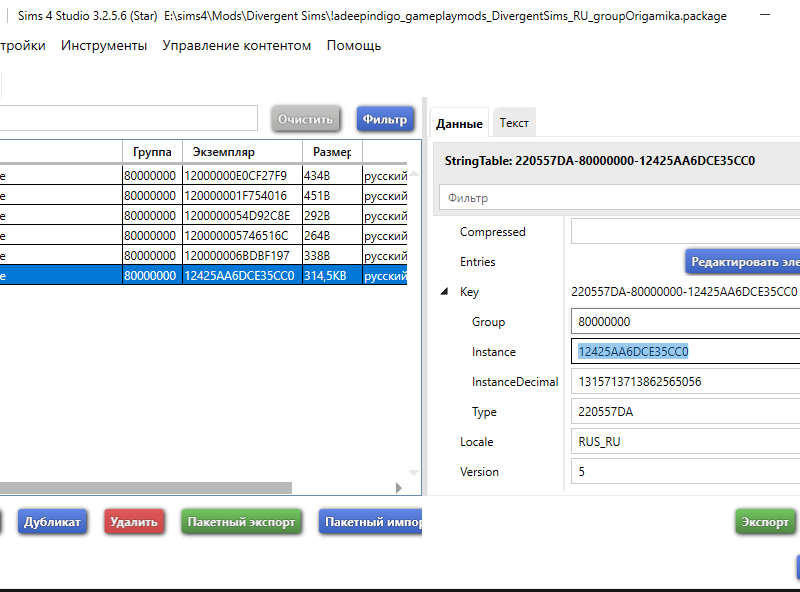Click into the Locale field showing RUS_RU
Screen dimensions: 800x592
pos(685,442)
